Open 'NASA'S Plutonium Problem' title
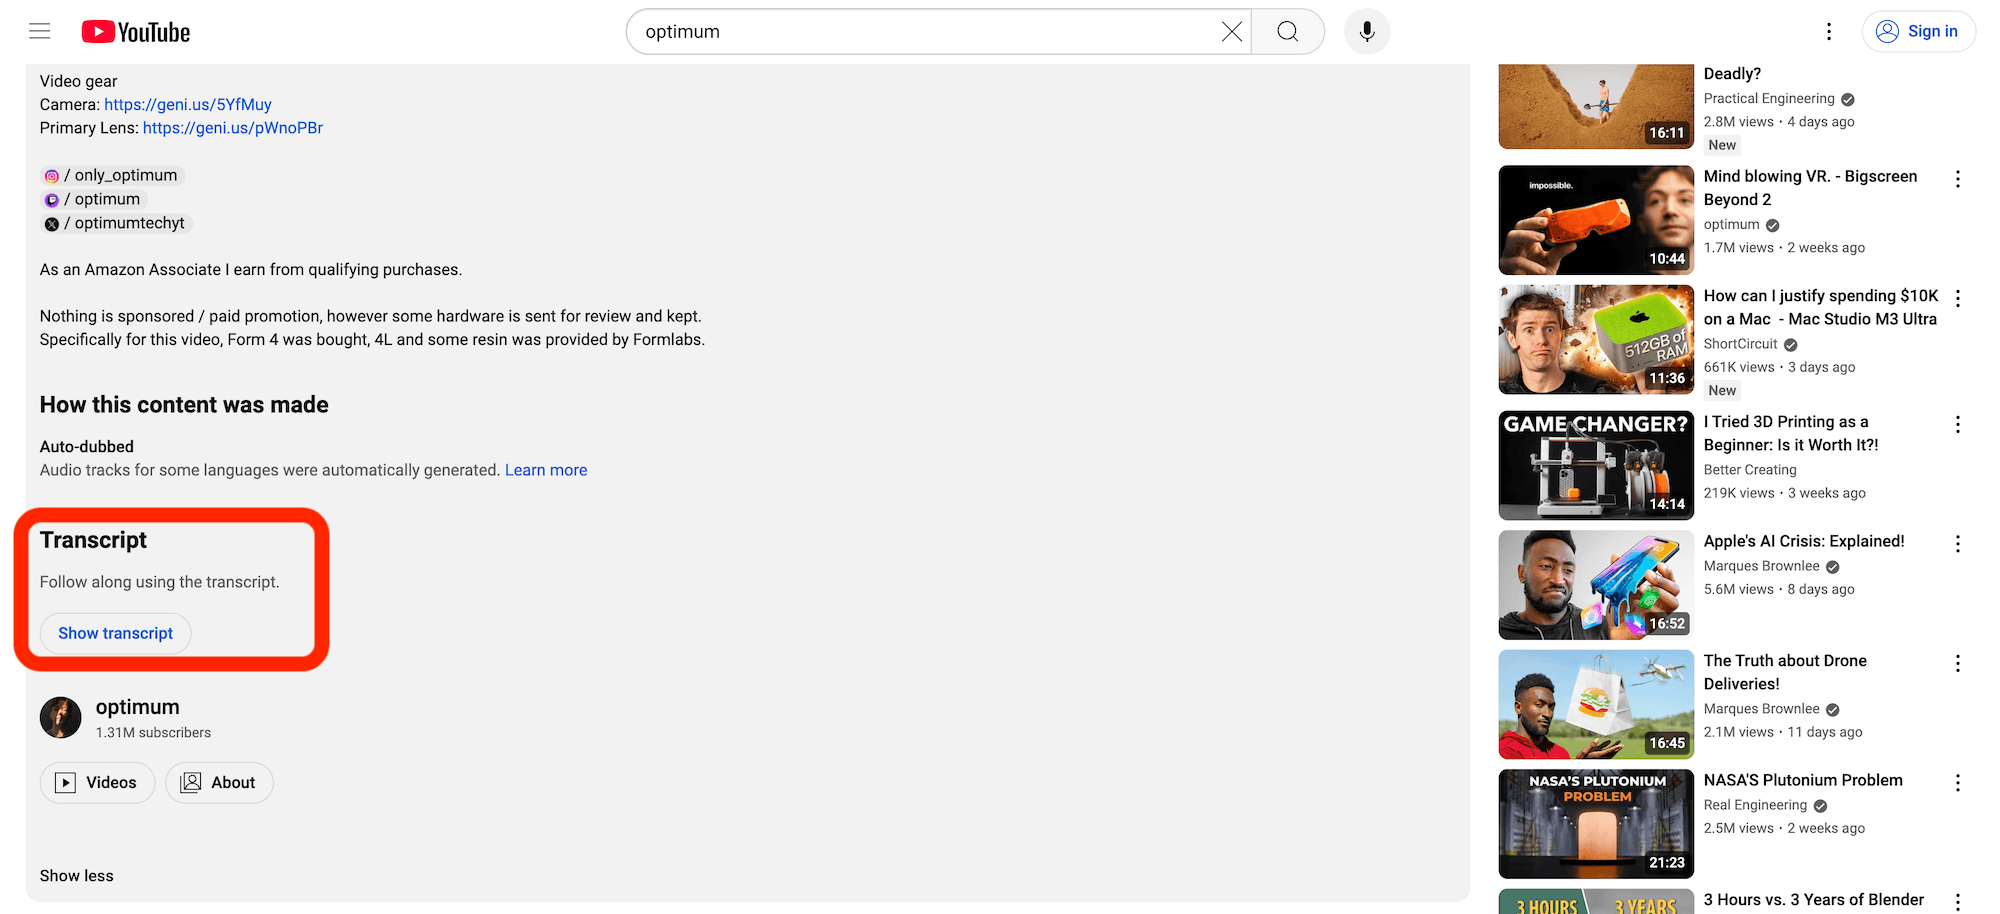 click(1803, 780)
